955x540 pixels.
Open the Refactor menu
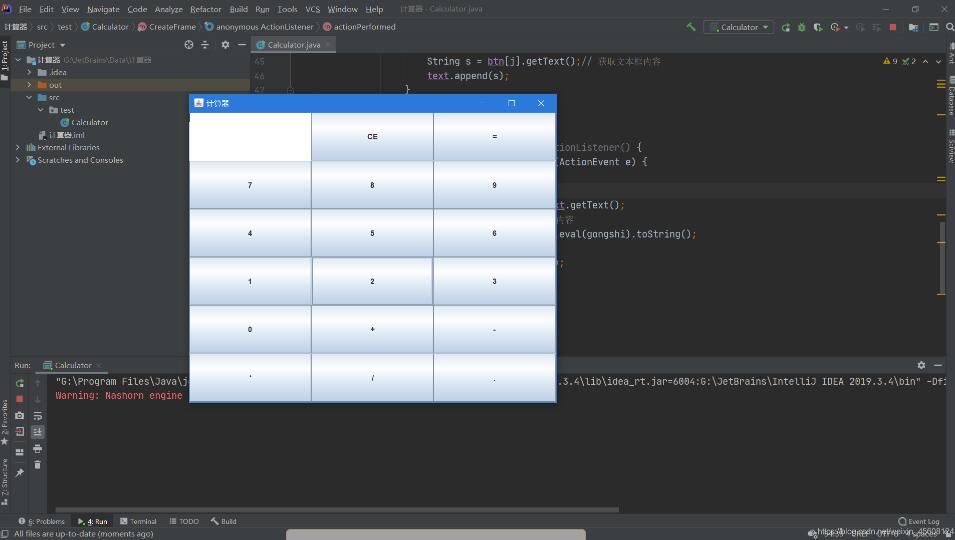tap(205, 9)
